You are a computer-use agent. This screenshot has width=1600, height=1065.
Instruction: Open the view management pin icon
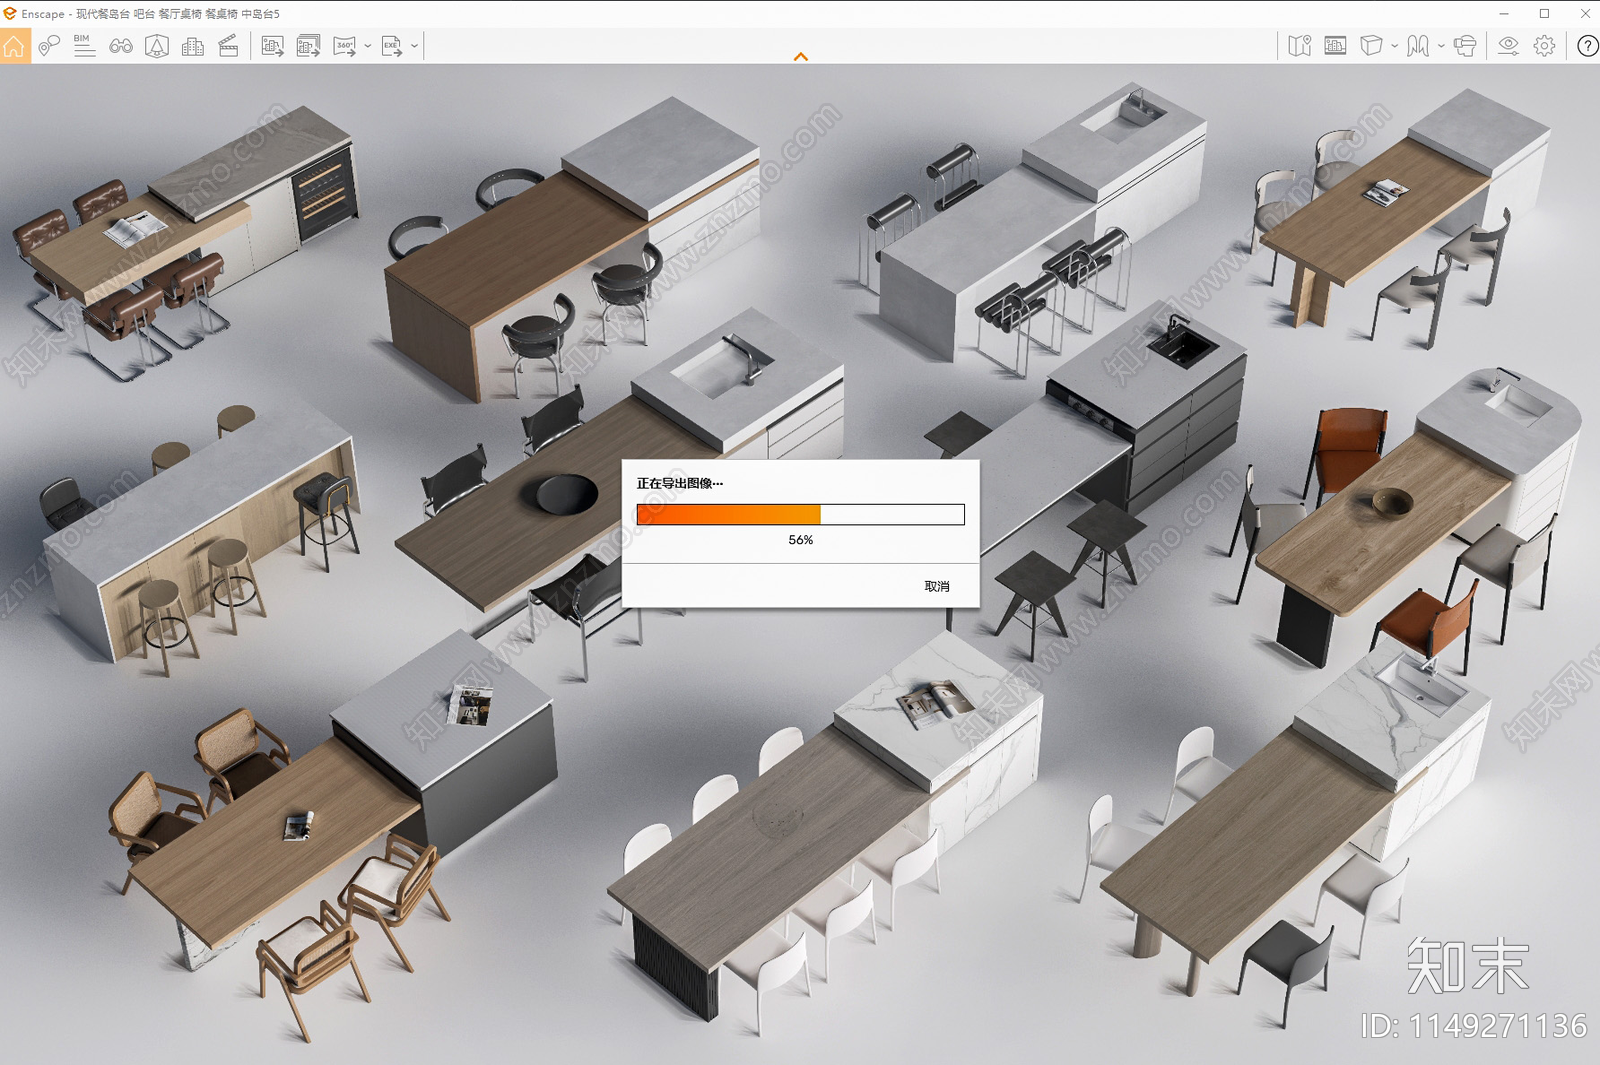[x=49, y=46]
